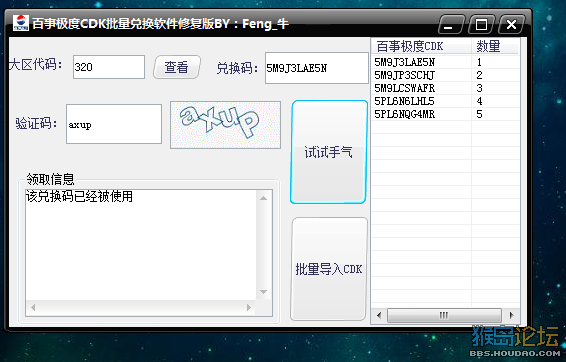Select CDK row 5M9LCSWAFR
The width and height of the screenshot is (566, 362).
[x=445, y=88]
